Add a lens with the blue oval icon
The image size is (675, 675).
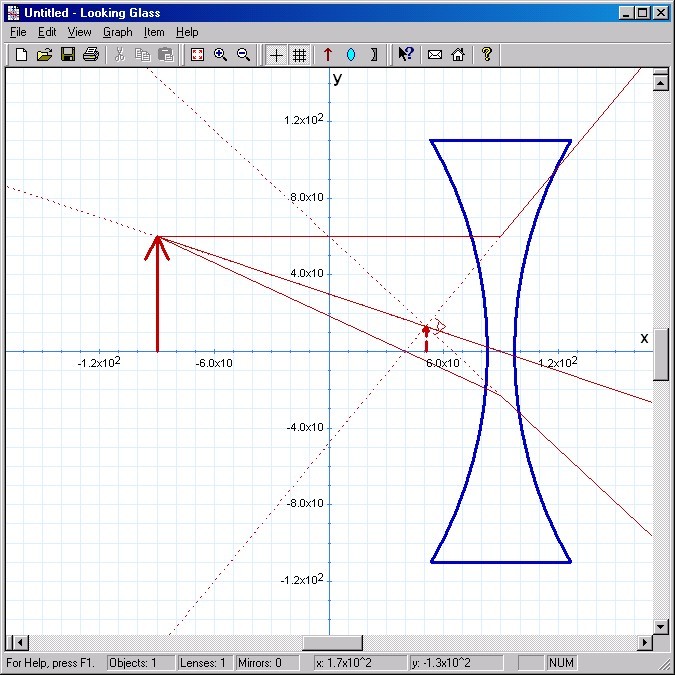pos(351,55)
